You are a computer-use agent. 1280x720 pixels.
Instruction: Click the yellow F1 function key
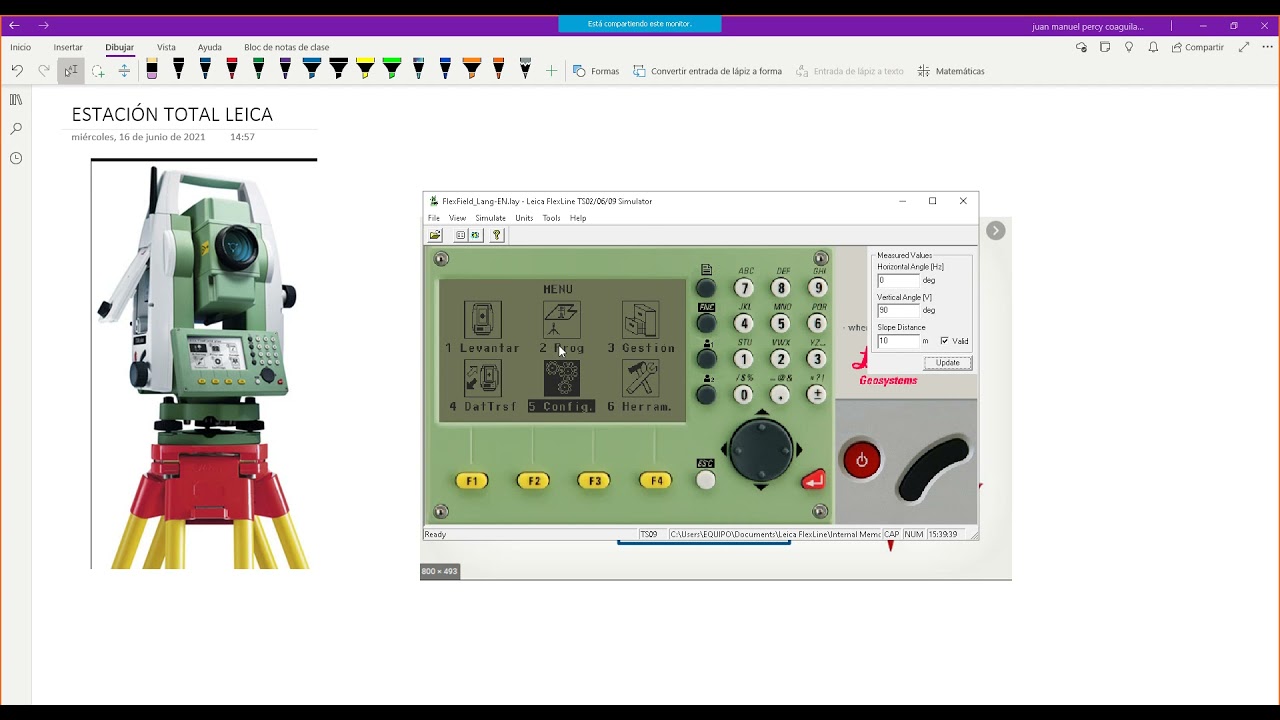pos(472,481)
